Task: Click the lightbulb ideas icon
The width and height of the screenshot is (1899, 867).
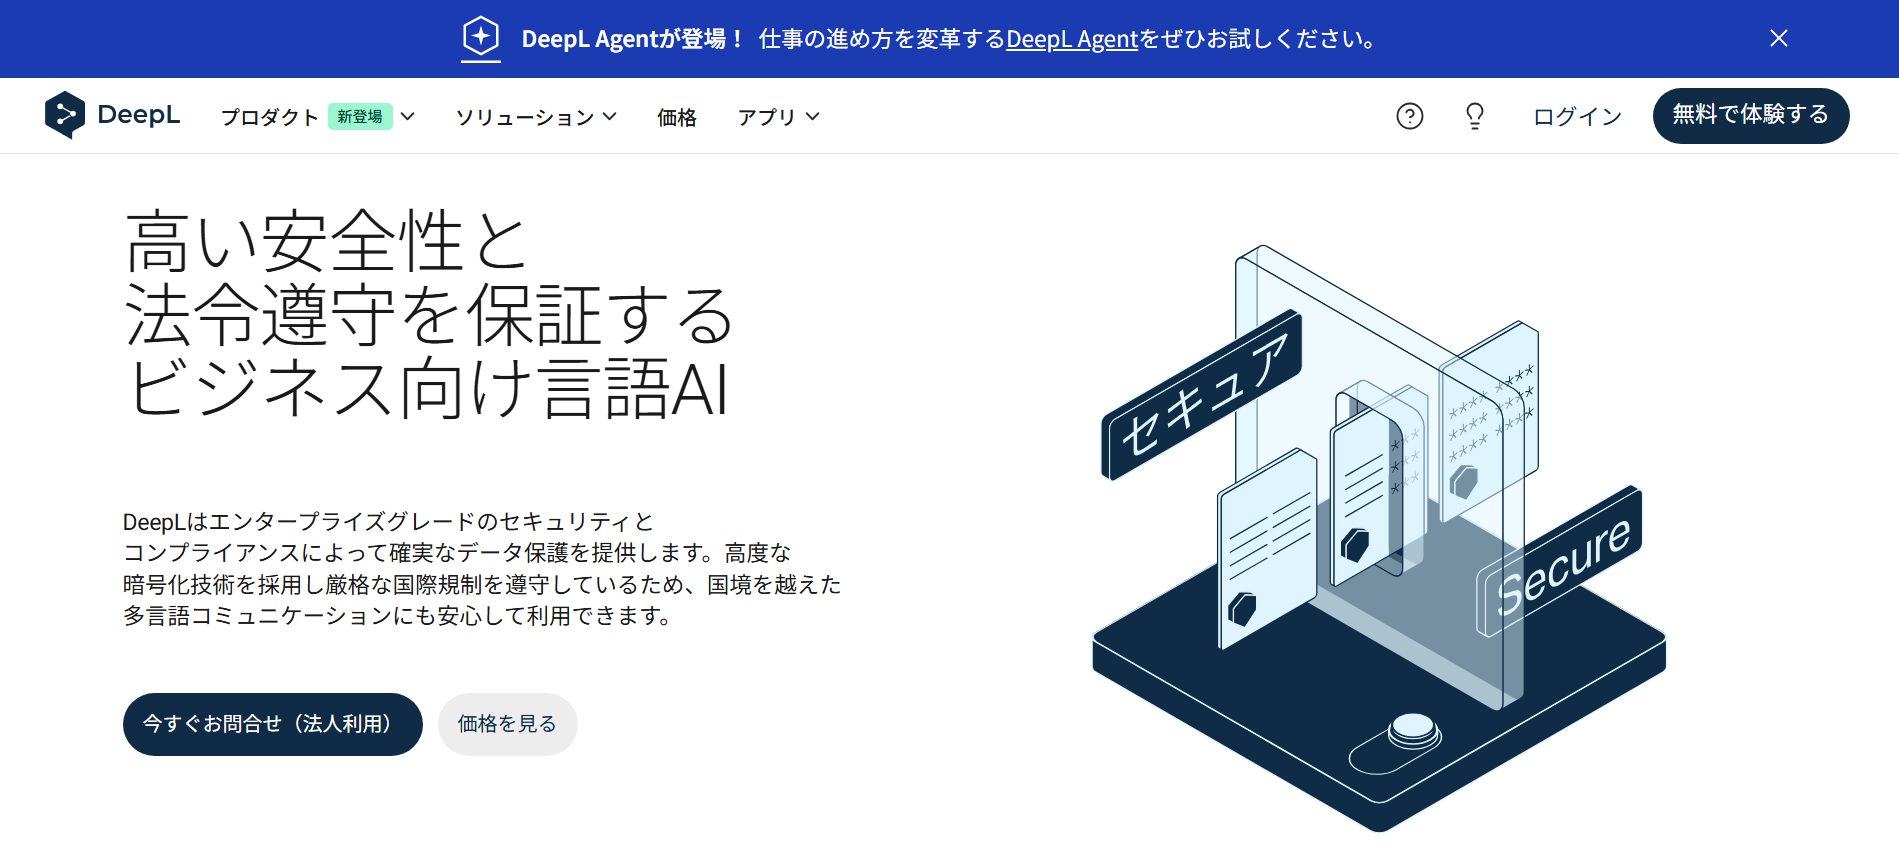Action: (x=1475, y=116)
